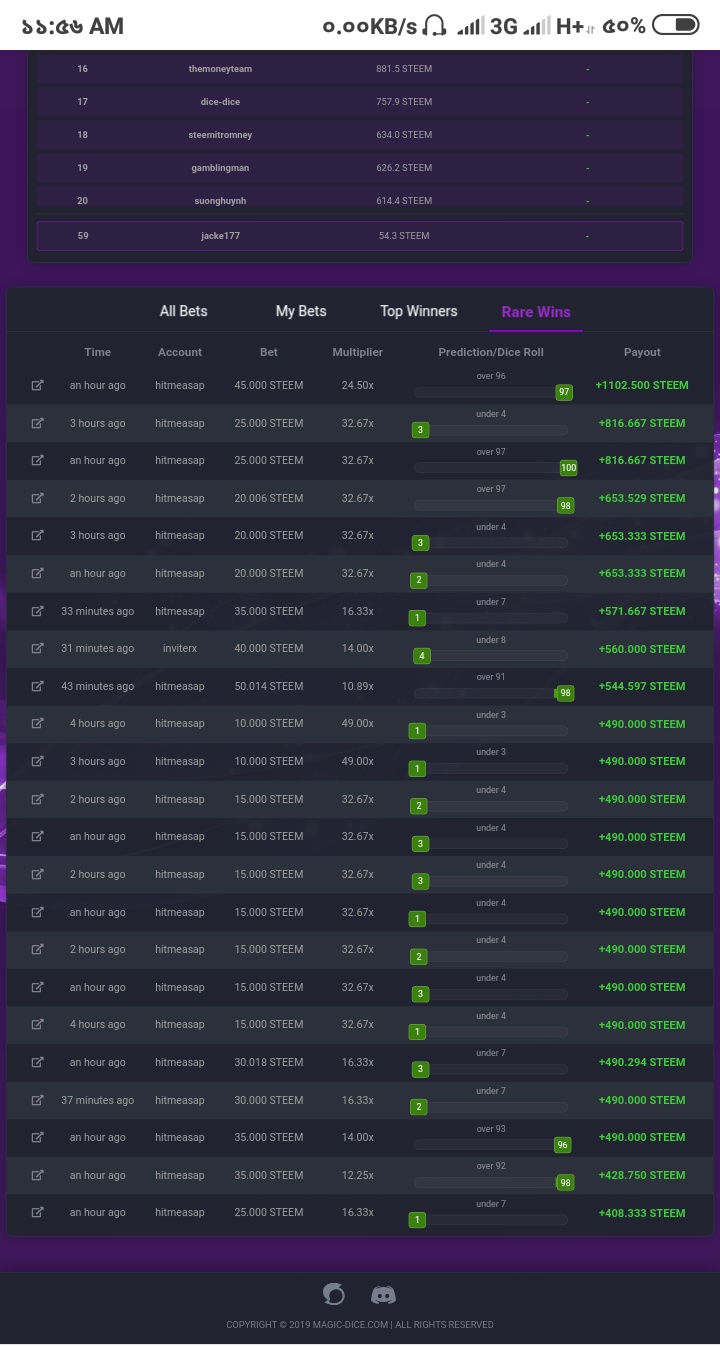720x1346 pixels.
Task: Open external link icon for inviterx's bet
Action: [x=38, y=648]
